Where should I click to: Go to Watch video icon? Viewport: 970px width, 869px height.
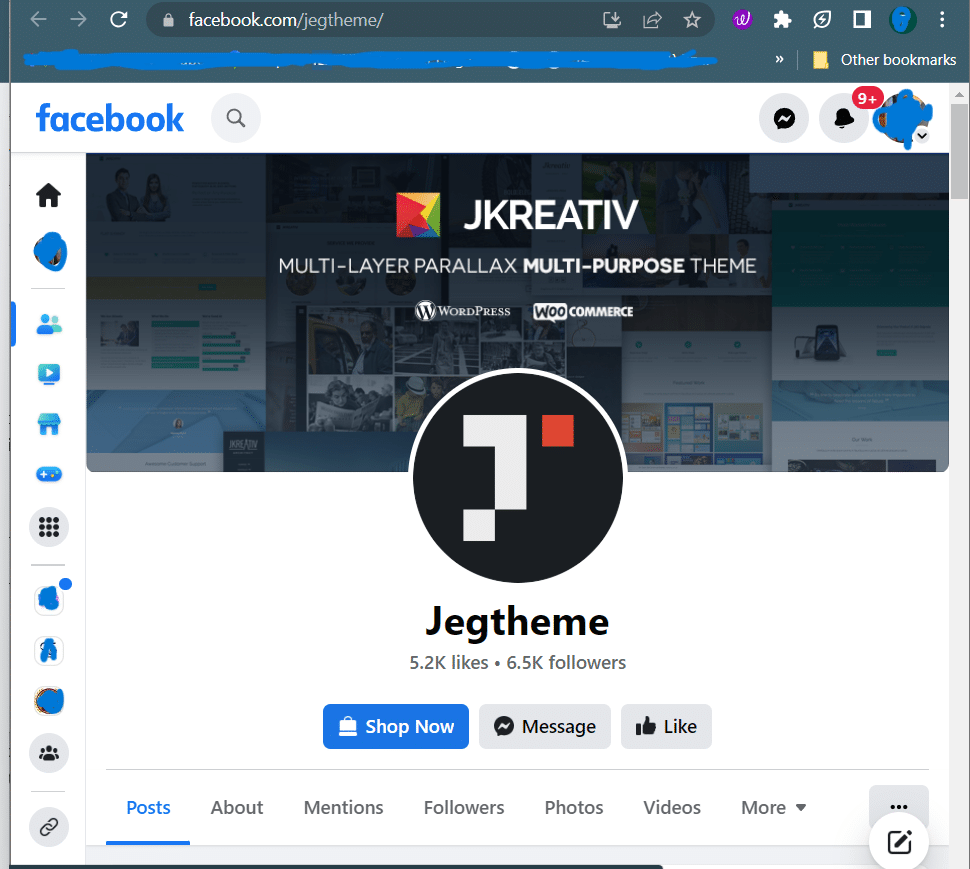click(49, 374)
